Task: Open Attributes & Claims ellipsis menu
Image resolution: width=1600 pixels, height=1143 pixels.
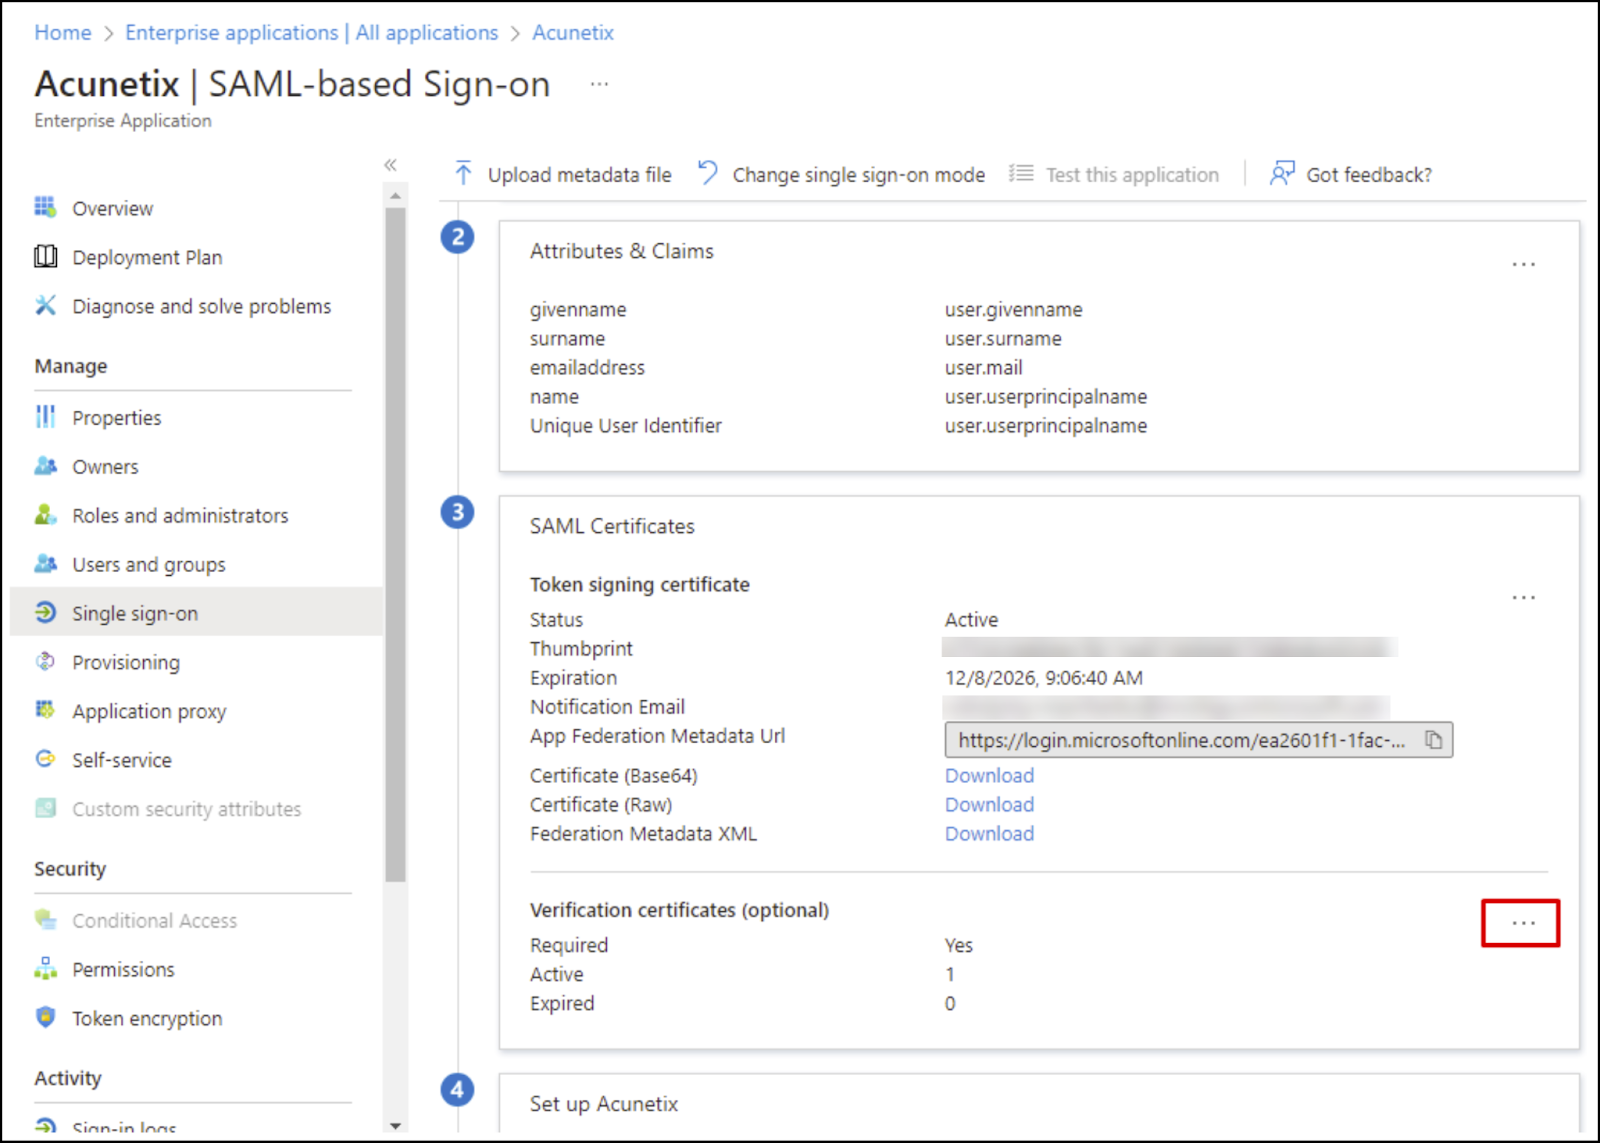Action: pyautogui.click(x=1523, y=264)
